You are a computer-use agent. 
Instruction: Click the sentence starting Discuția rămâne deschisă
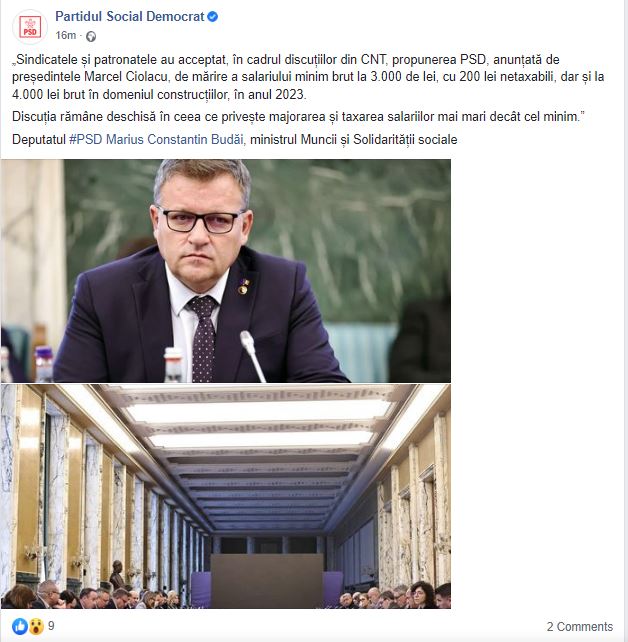pyautogui.click(x=298, y=117)
